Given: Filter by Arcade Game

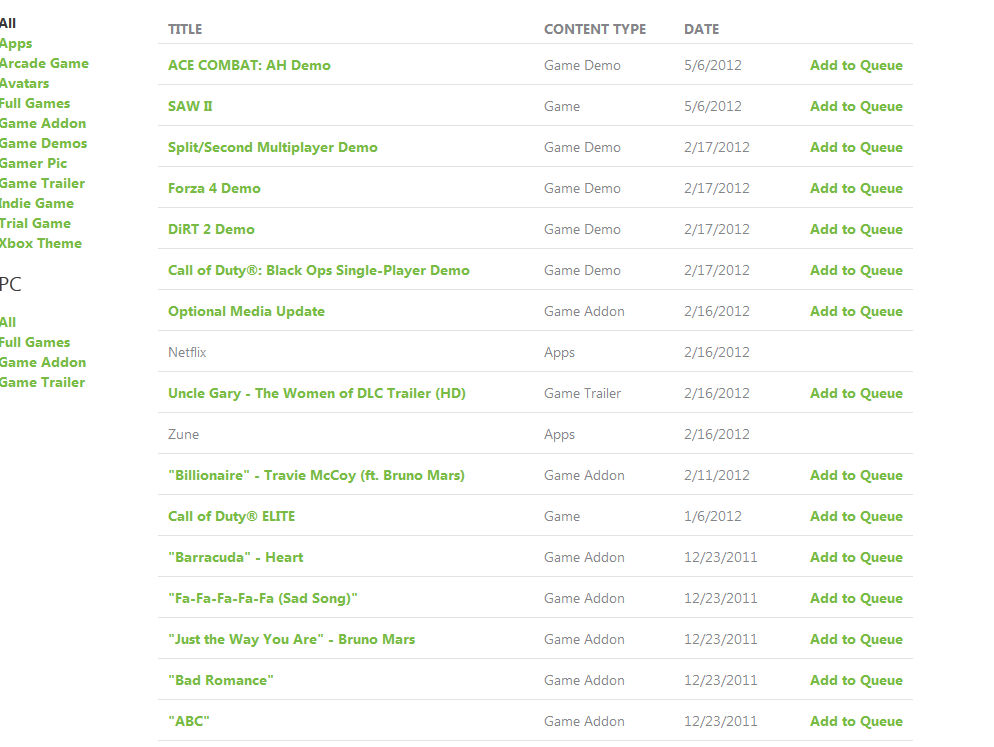Looking at the screenshot, I should [x=44, y=63].
